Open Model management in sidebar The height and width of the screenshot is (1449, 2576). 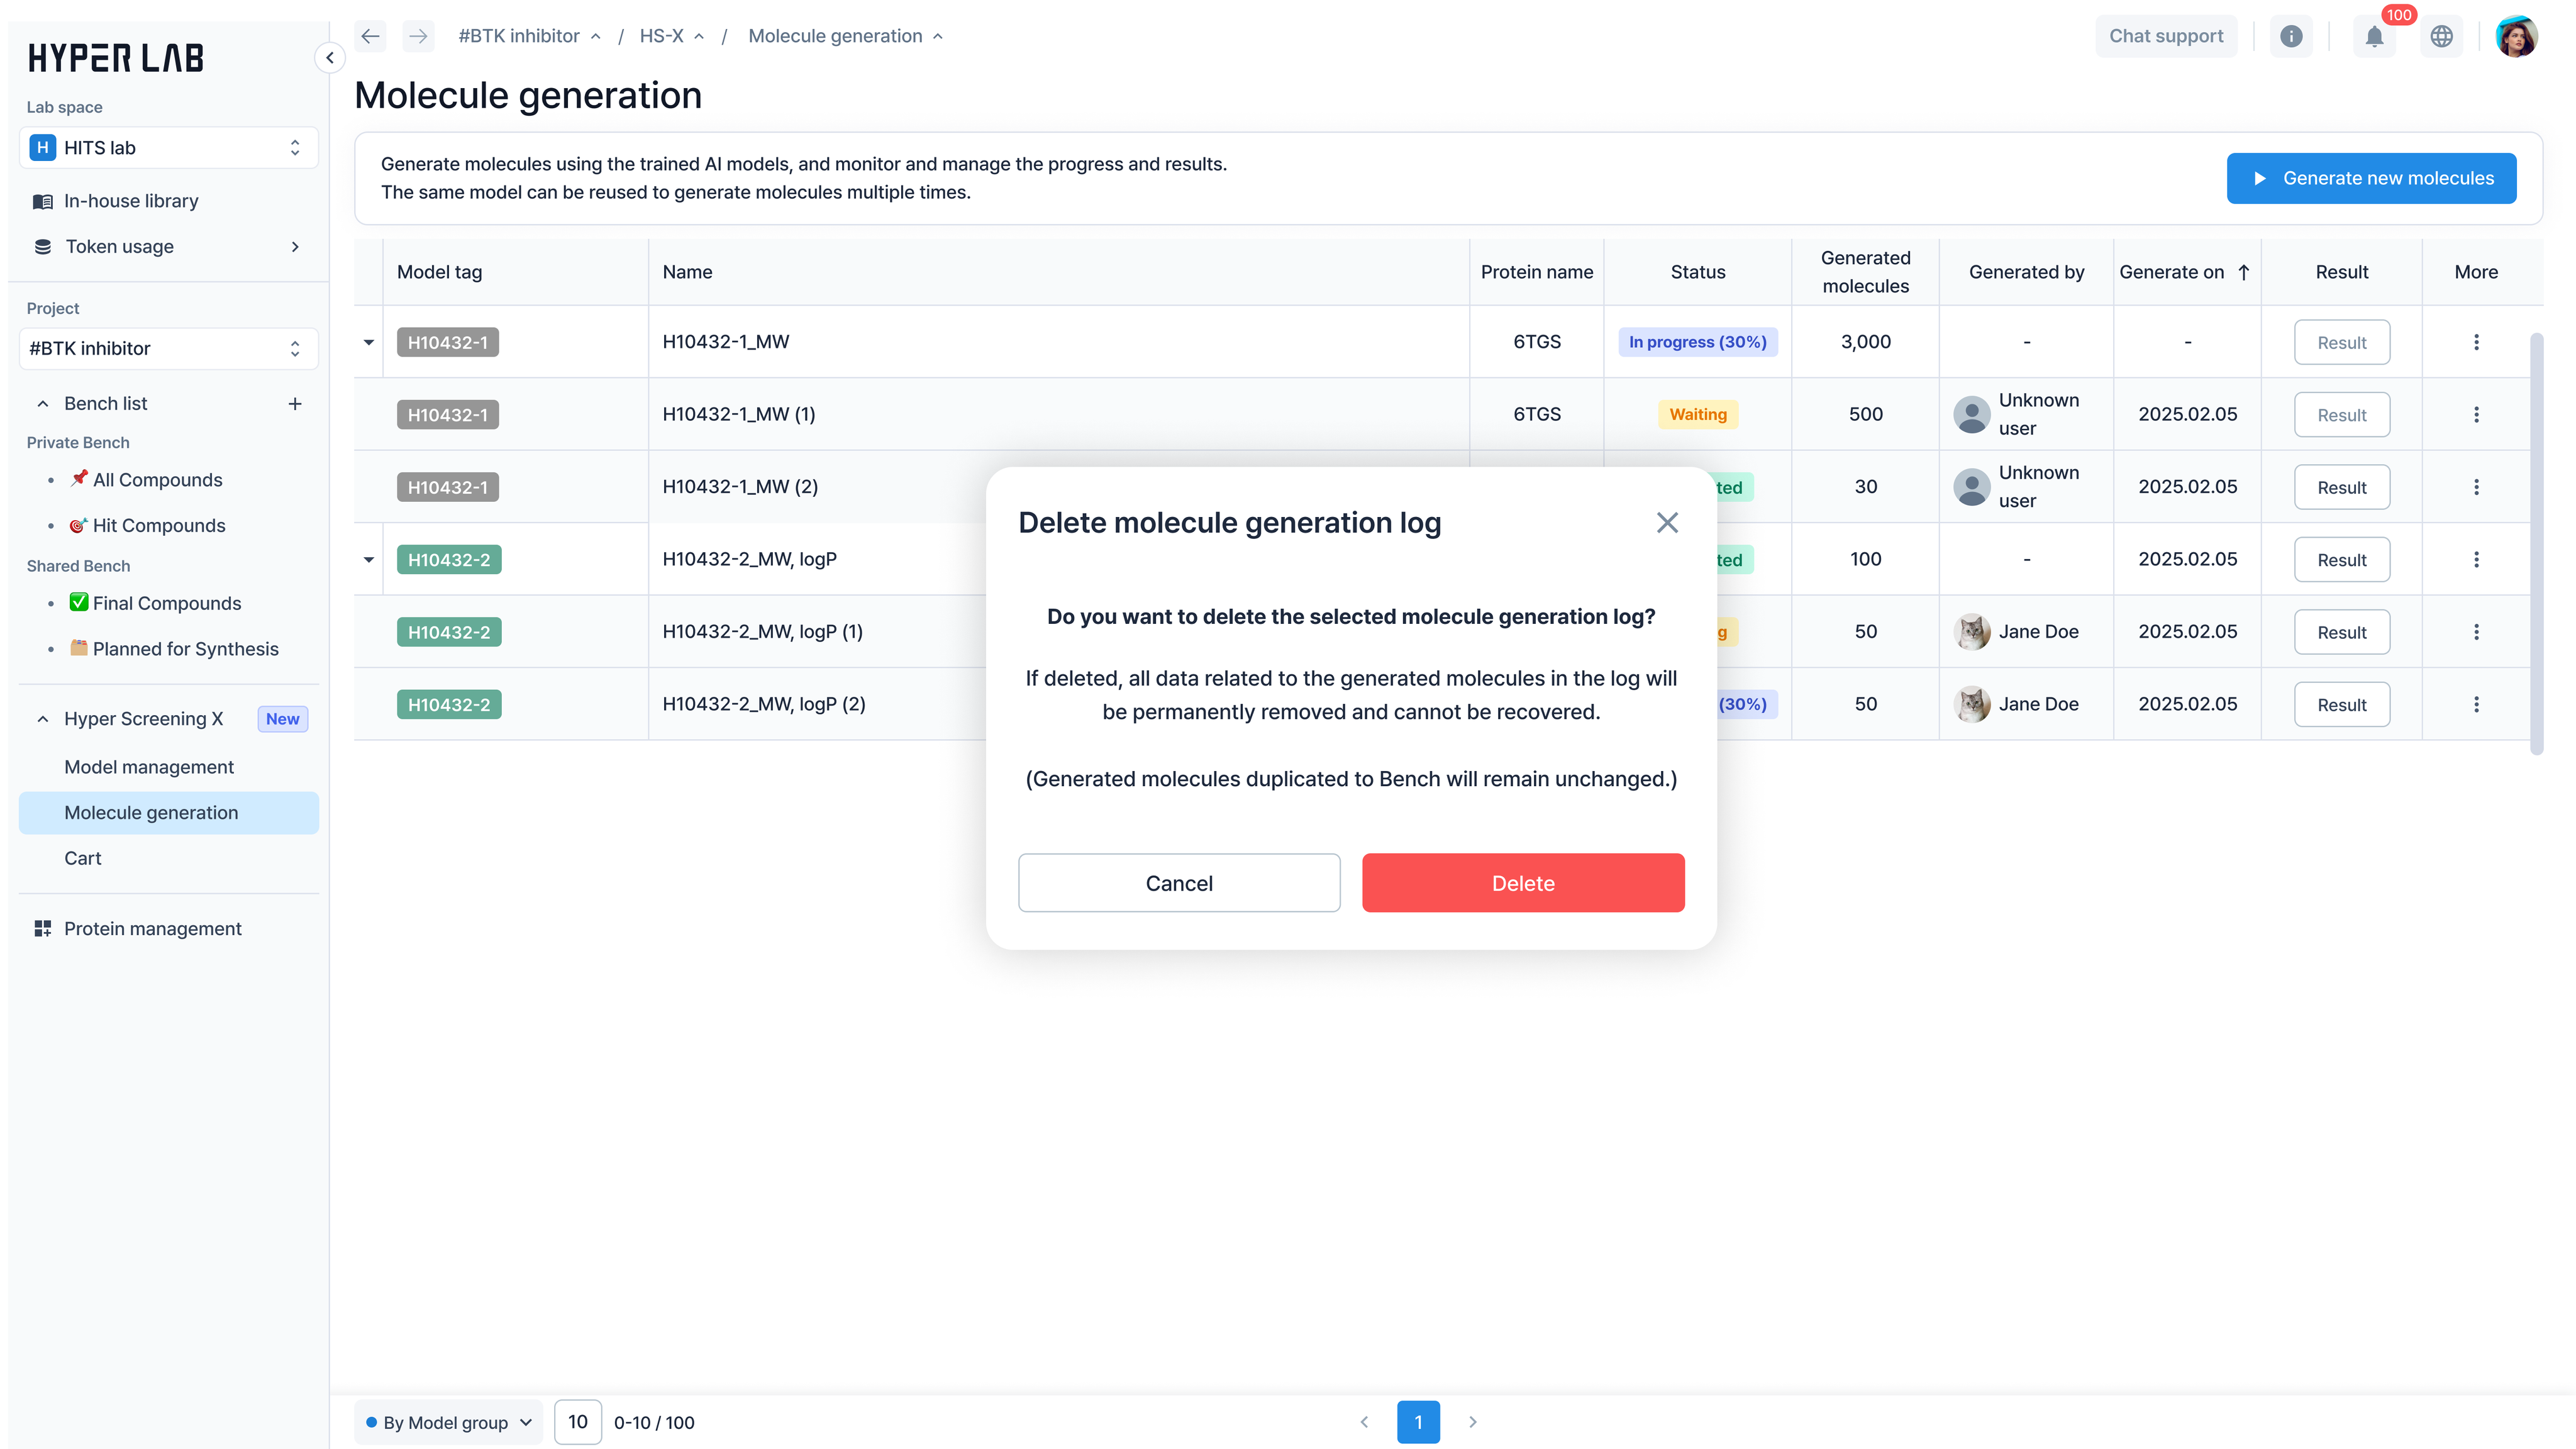pyautogui.click(x=149, y=767)
